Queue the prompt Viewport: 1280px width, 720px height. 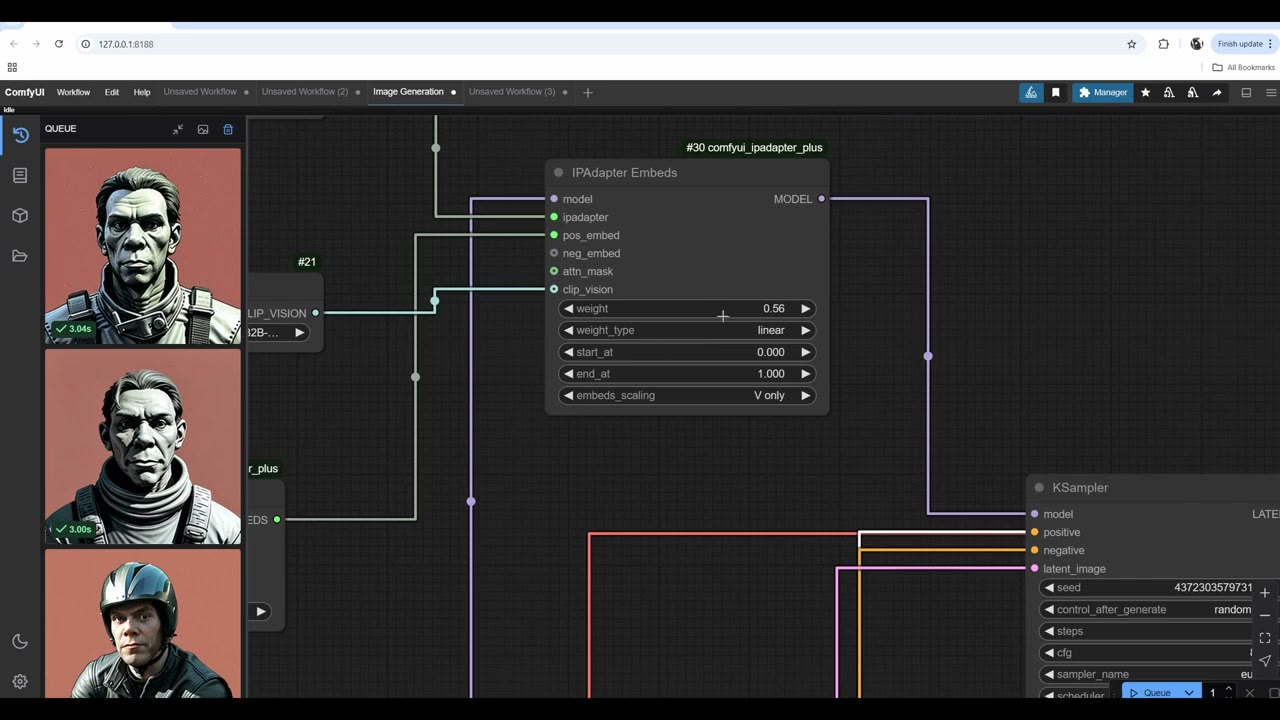click(1150, 693)
